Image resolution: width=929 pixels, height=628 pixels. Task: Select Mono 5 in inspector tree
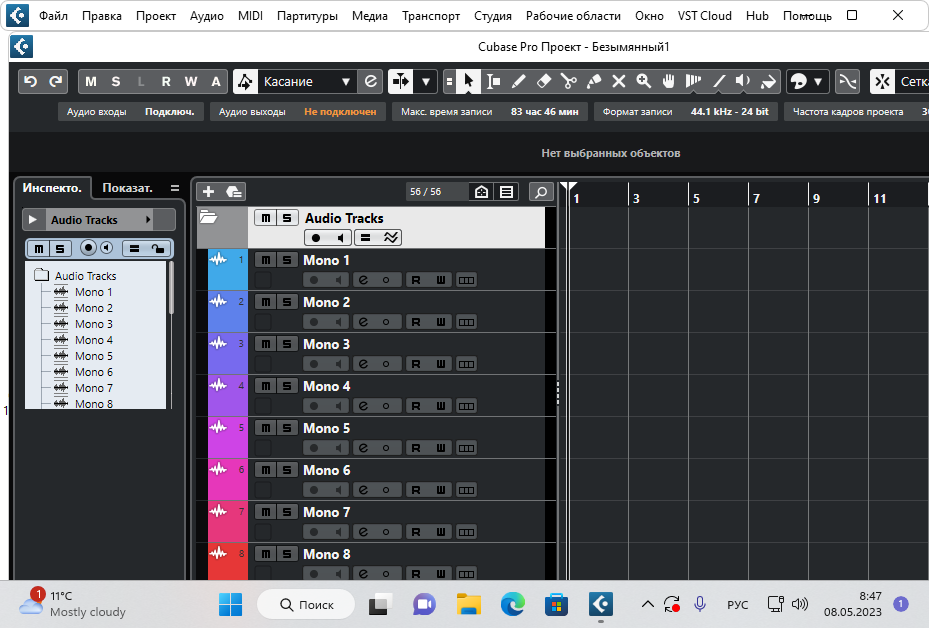[93, 356]
